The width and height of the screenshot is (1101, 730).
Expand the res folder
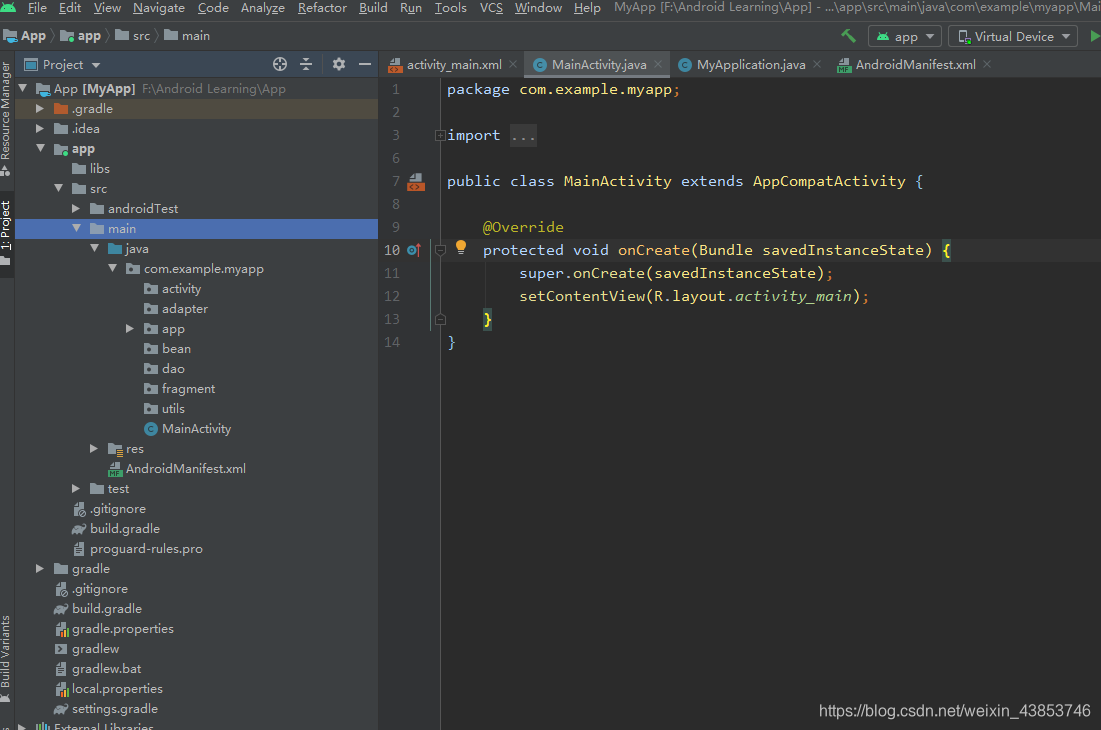[x=94, y=449]
